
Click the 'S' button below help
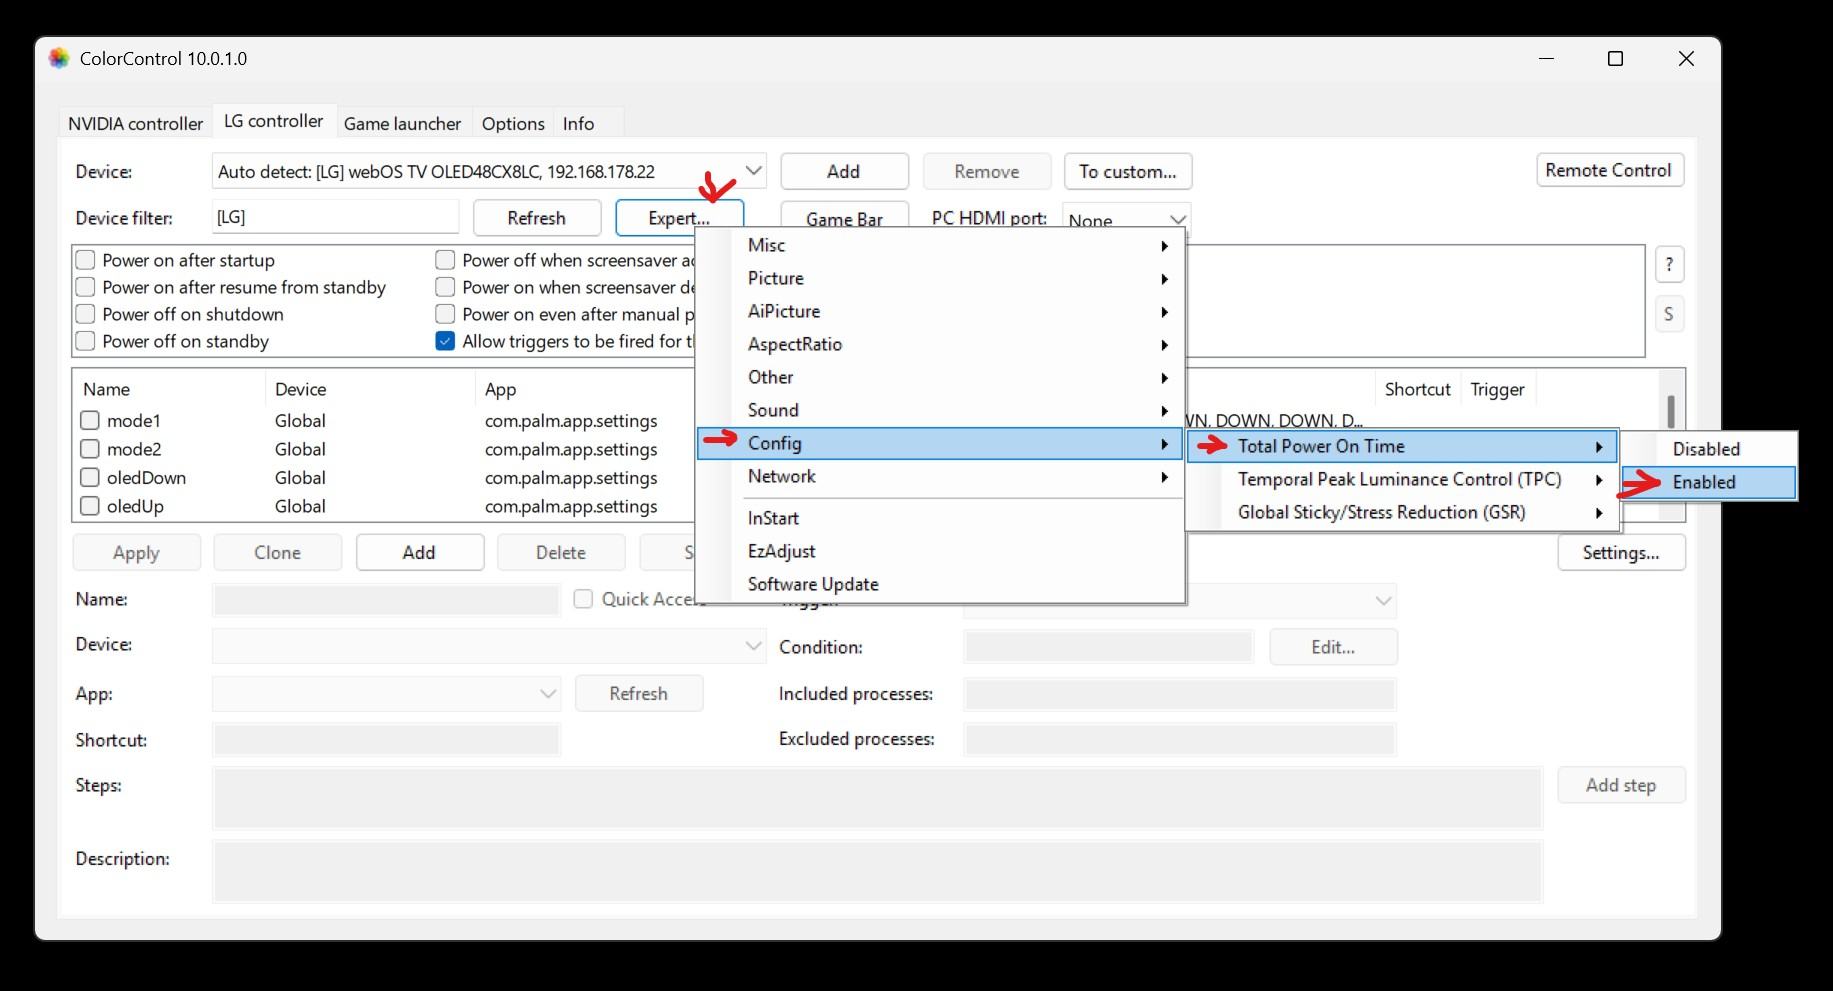pos(1669,314)
